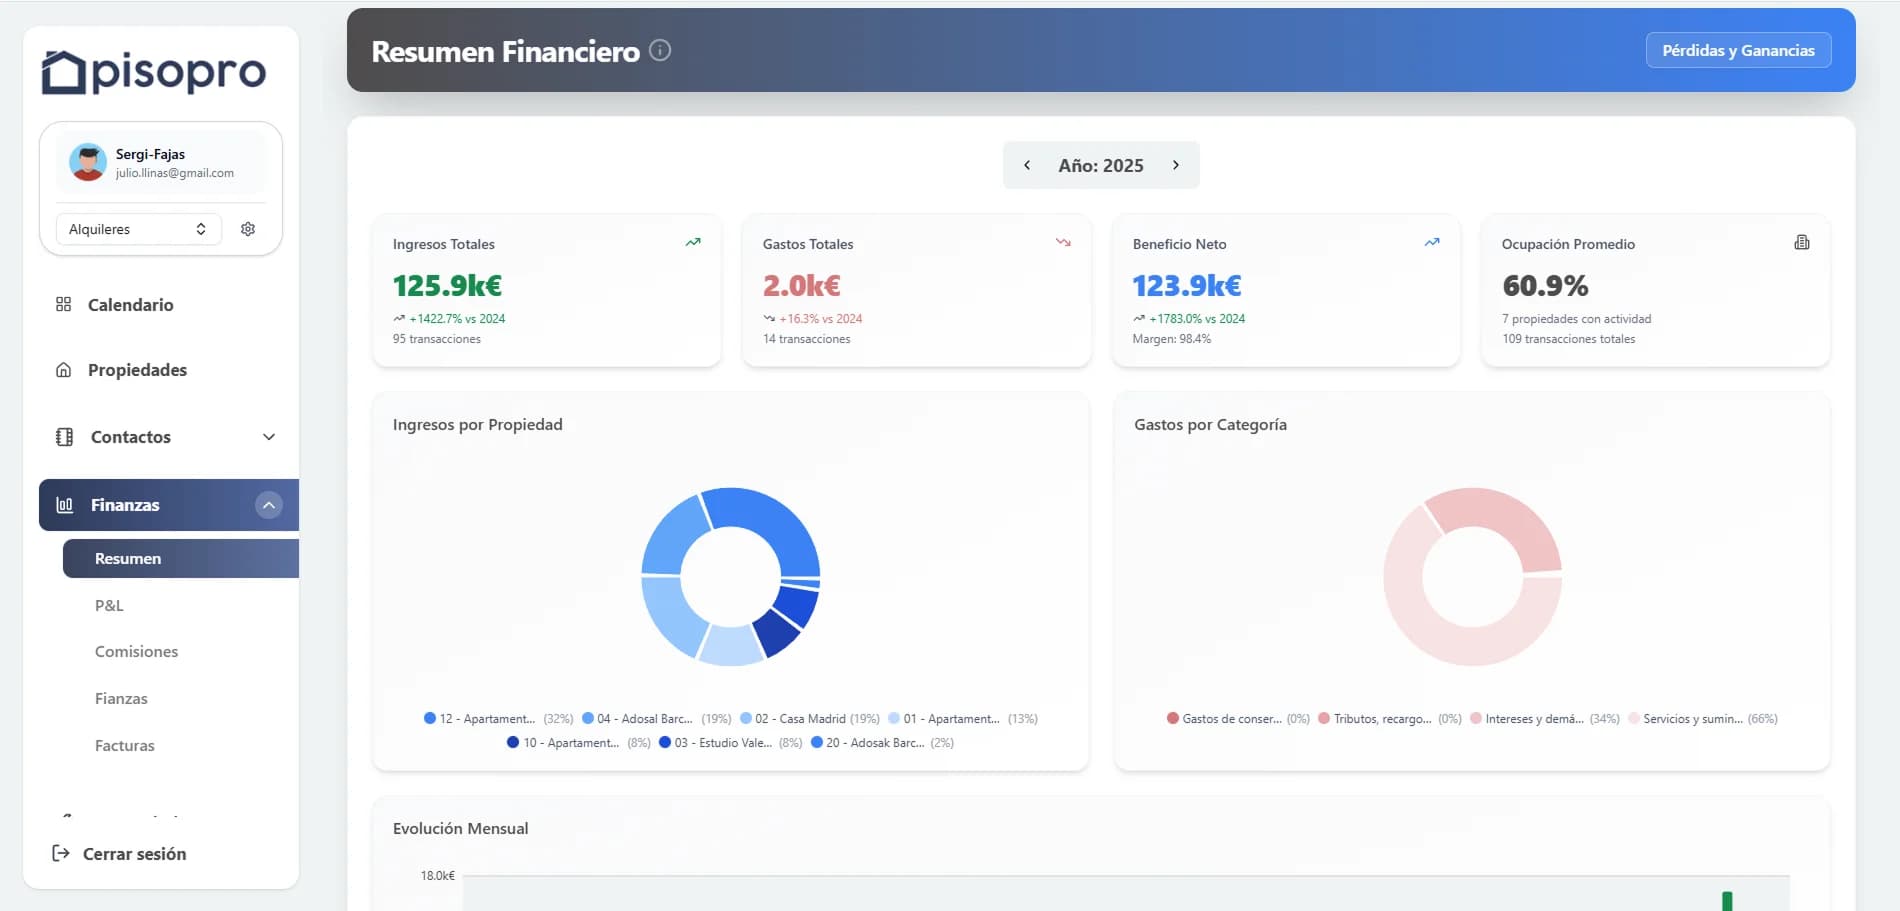The width and height of the screenshot is (1900, 911).
Task: Click the 12 - Apartament legend dot
Action: tap(430, 718)
